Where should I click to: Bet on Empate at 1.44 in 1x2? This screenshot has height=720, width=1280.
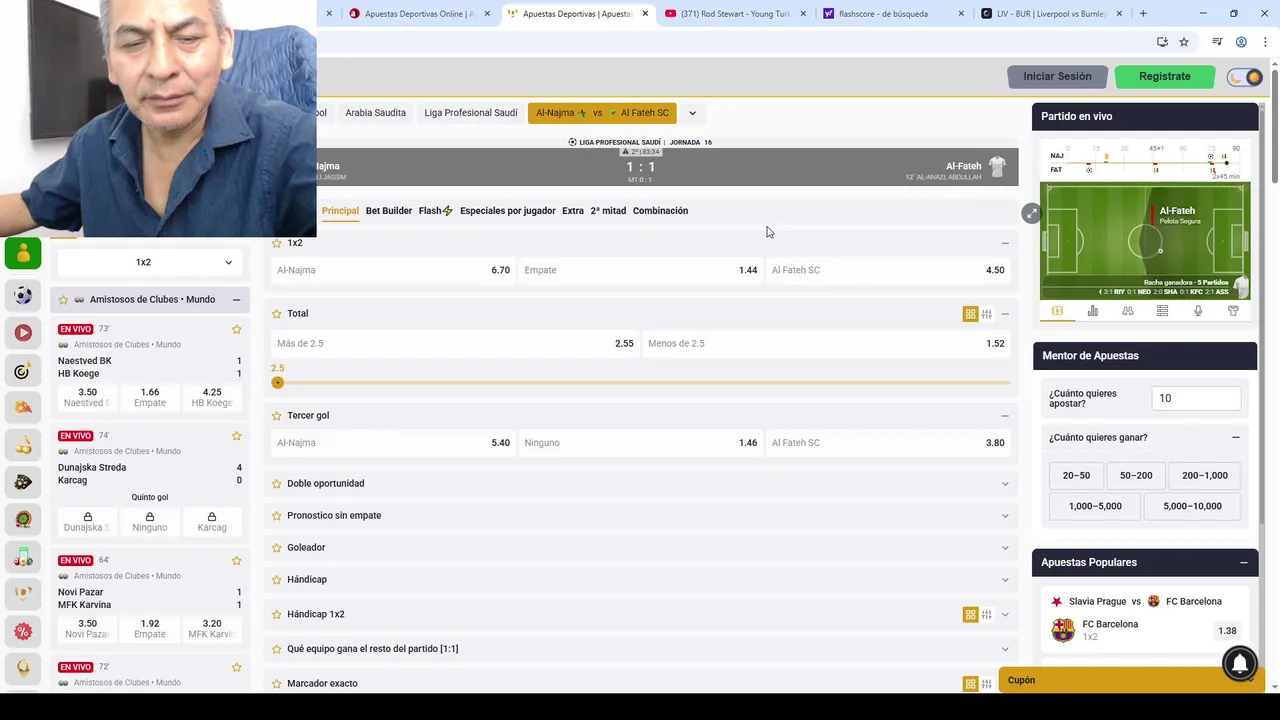point(640,270)
